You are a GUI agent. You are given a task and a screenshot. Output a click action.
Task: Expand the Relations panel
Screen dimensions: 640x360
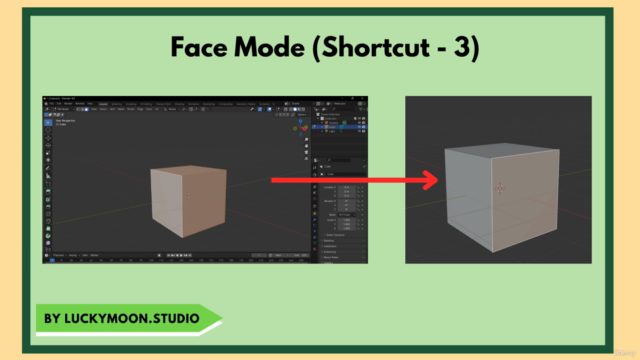tap(329, 241)
